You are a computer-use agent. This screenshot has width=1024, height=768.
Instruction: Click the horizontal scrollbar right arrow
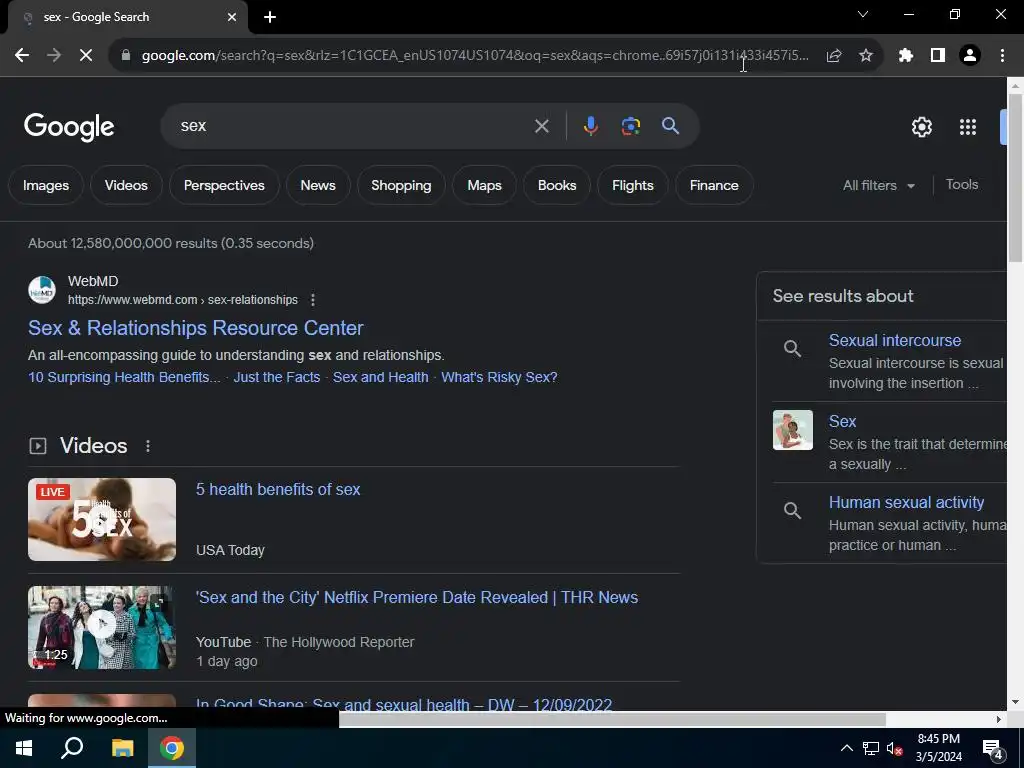click(999, 719)
